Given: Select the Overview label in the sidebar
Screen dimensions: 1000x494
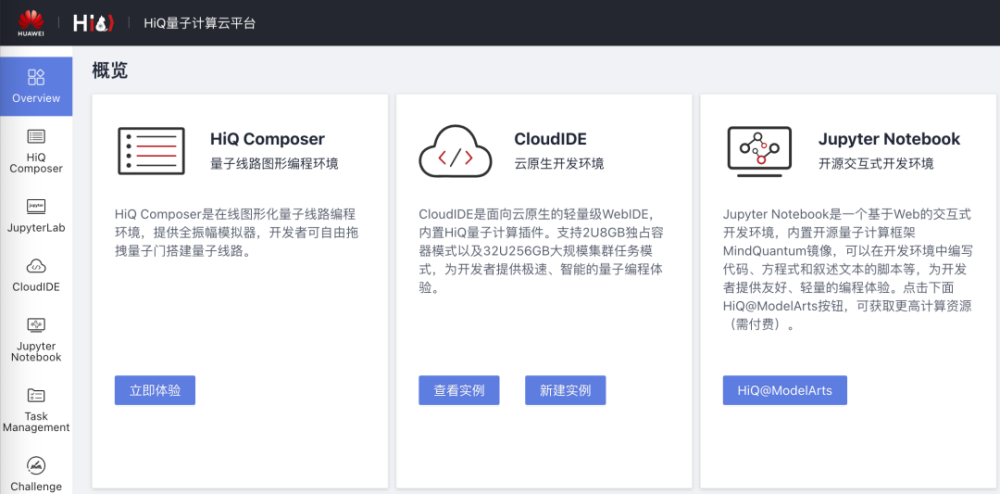Looking at the screenshot, I should tap(36, 98).
